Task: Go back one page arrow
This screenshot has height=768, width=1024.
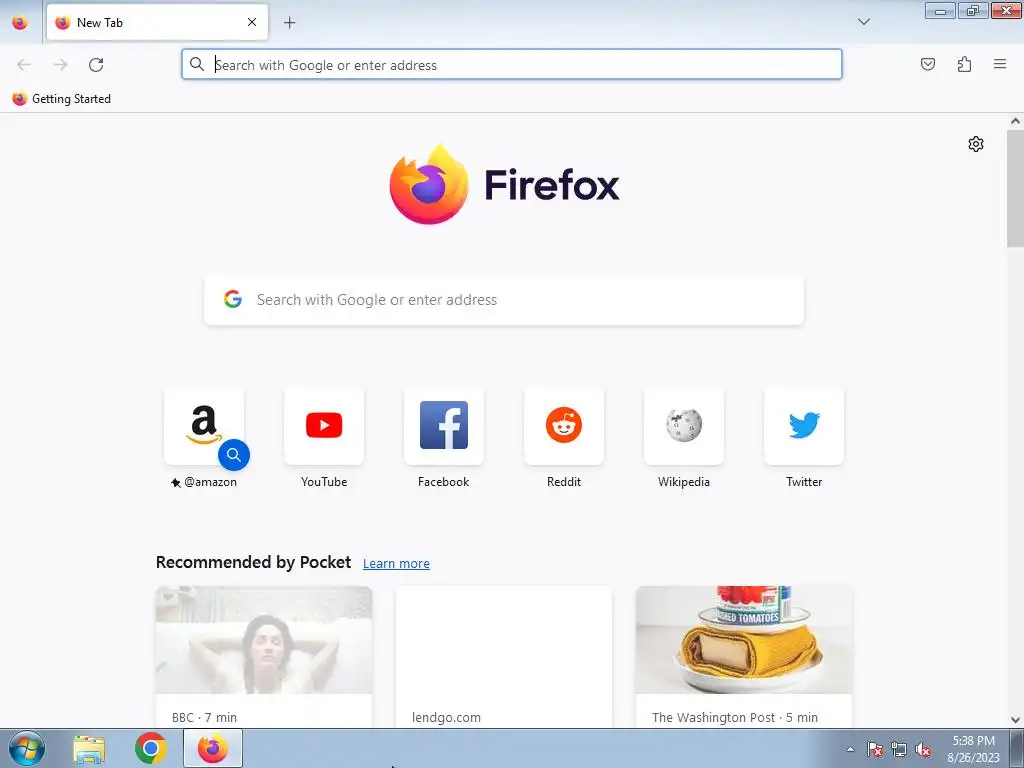Action: (24, 65)
